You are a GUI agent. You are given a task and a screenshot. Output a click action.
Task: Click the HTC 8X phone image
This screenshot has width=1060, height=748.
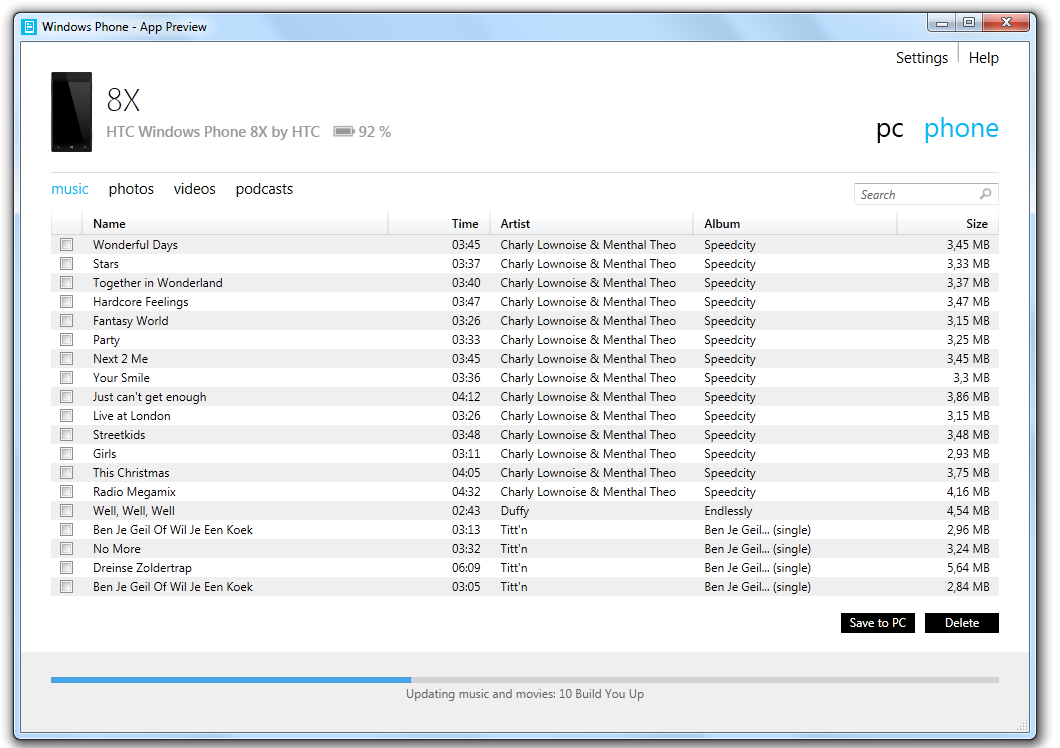click(x=72, y=112)
